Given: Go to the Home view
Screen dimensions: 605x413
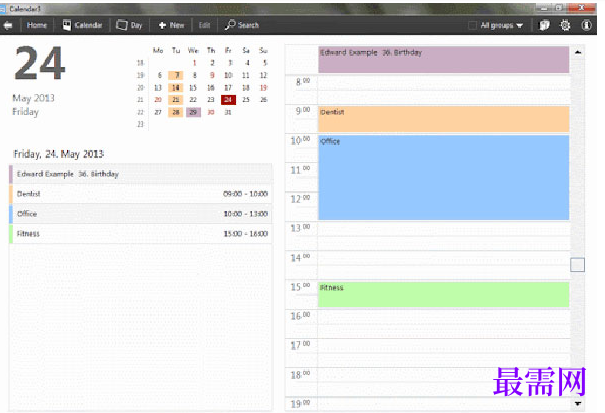Looking at the screenshot, I should click(32, 25).
